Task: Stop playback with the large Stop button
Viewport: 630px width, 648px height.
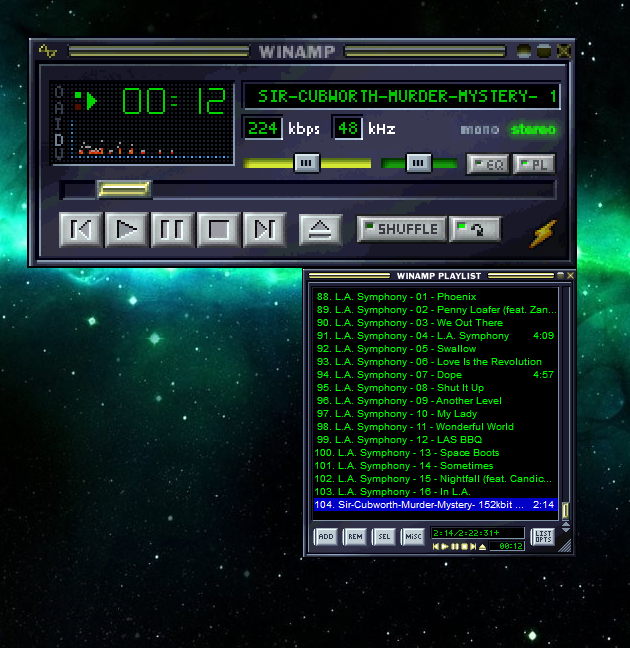Action: (218, 229)
